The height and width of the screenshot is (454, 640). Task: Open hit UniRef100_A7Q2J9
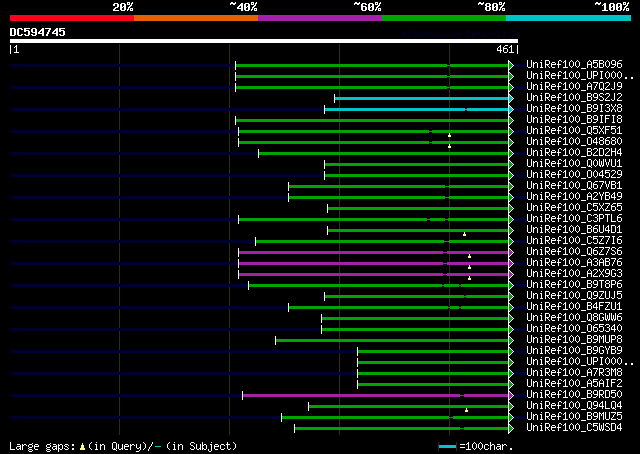574,87
